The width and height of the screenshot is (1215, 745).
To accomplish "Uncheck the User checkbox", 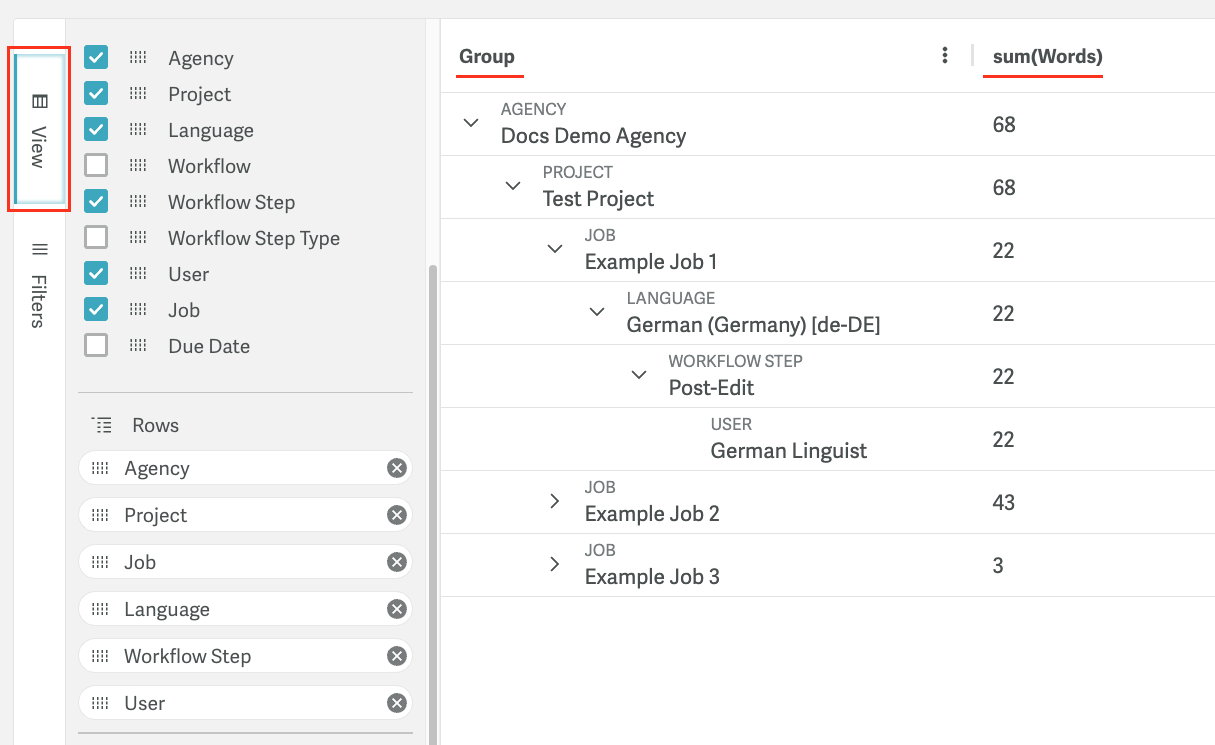I will [x=96, y=274].
